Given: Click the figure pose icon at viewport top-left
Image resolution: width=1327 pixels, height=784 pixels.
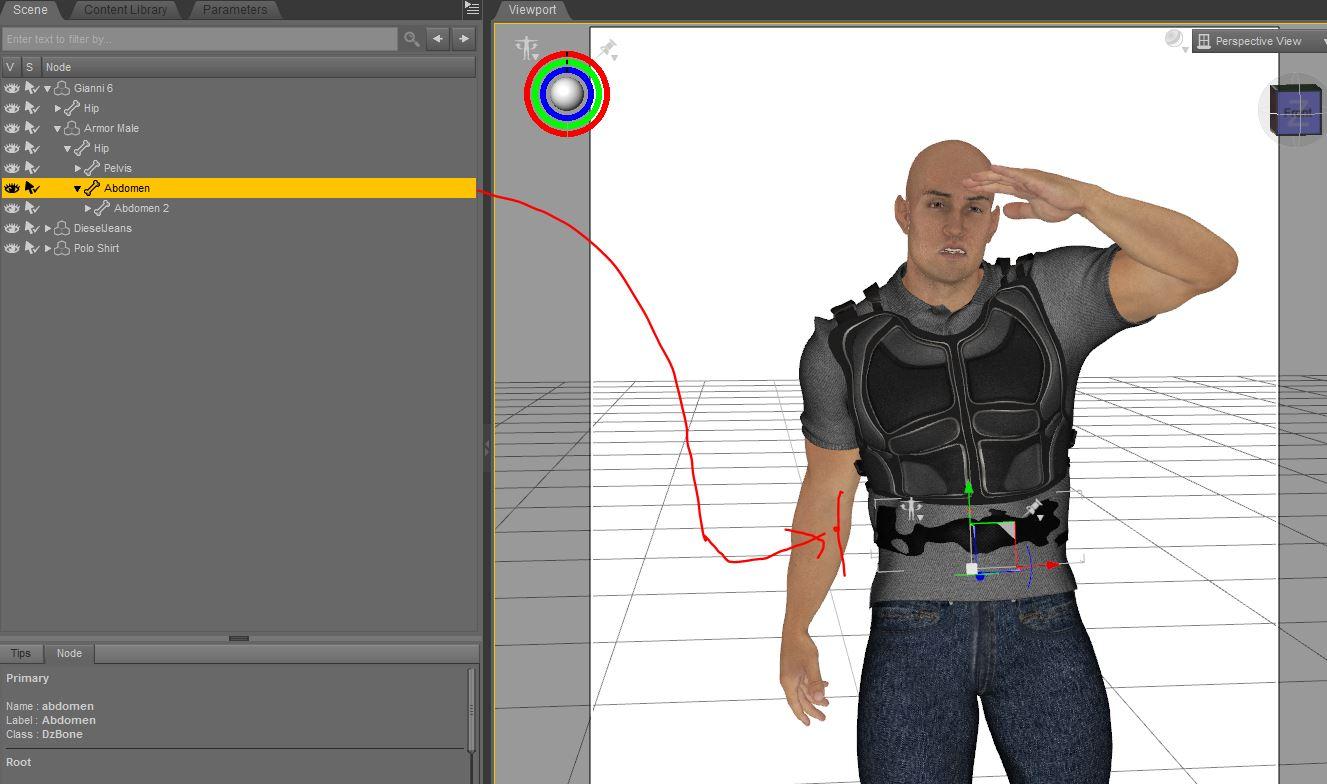Looking at the screenshot, I should click(x=526, y=48).
